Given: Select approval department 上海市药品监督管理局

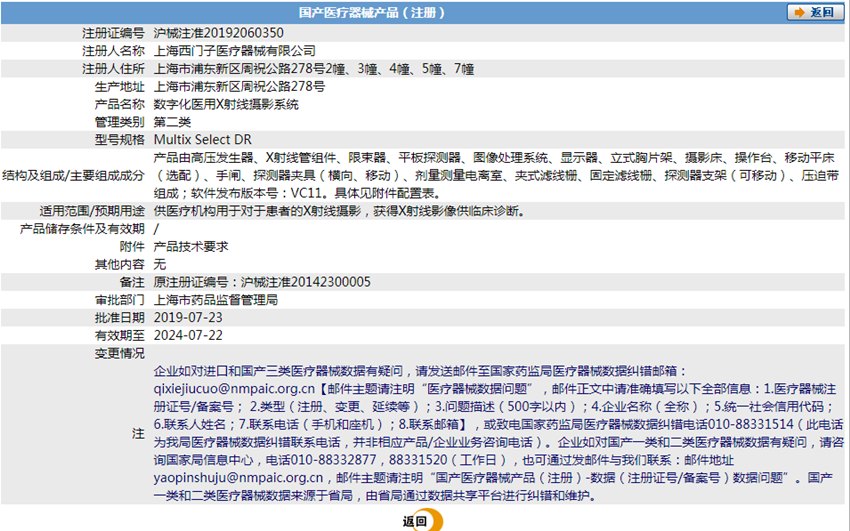Looking at the screenshot, I should click(216, 300).
